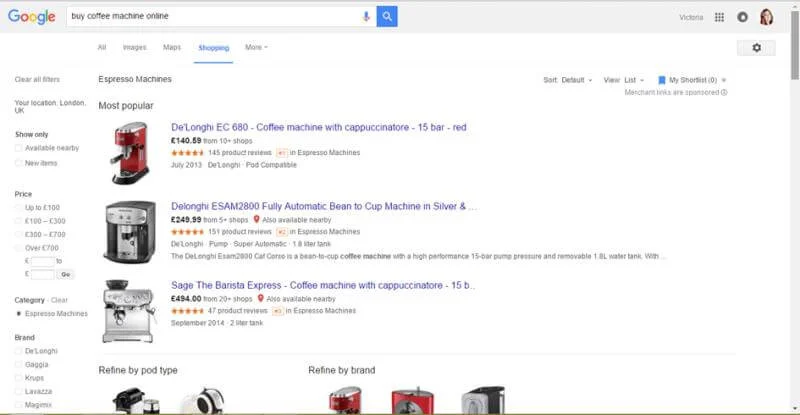
Task: Open 47 product reviews link
Action: (x=237, y=311)
